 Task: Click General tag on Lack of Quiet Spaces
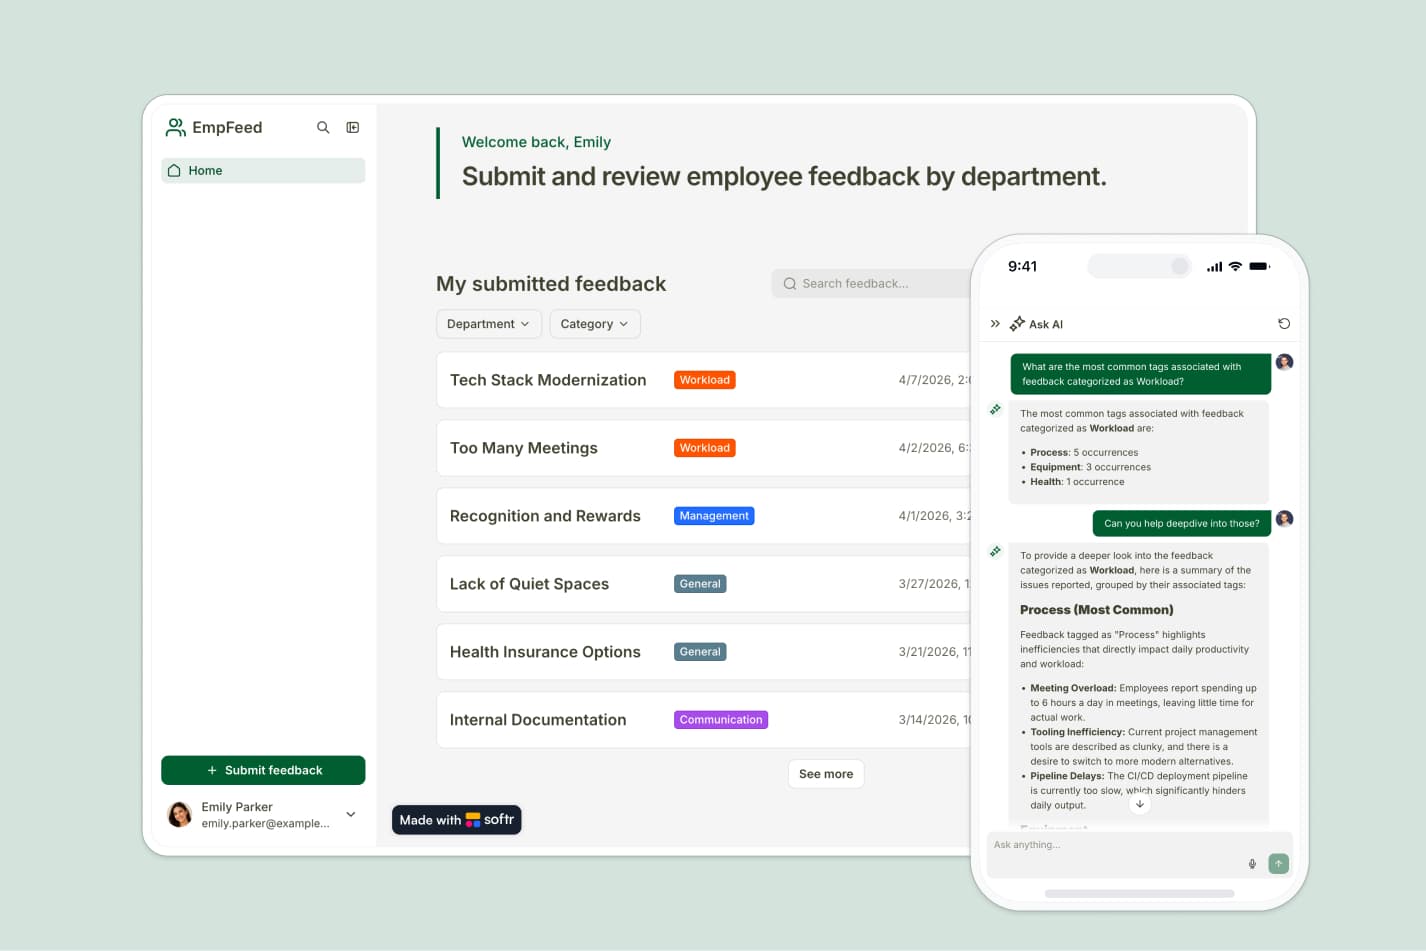(x=700, y=584)
